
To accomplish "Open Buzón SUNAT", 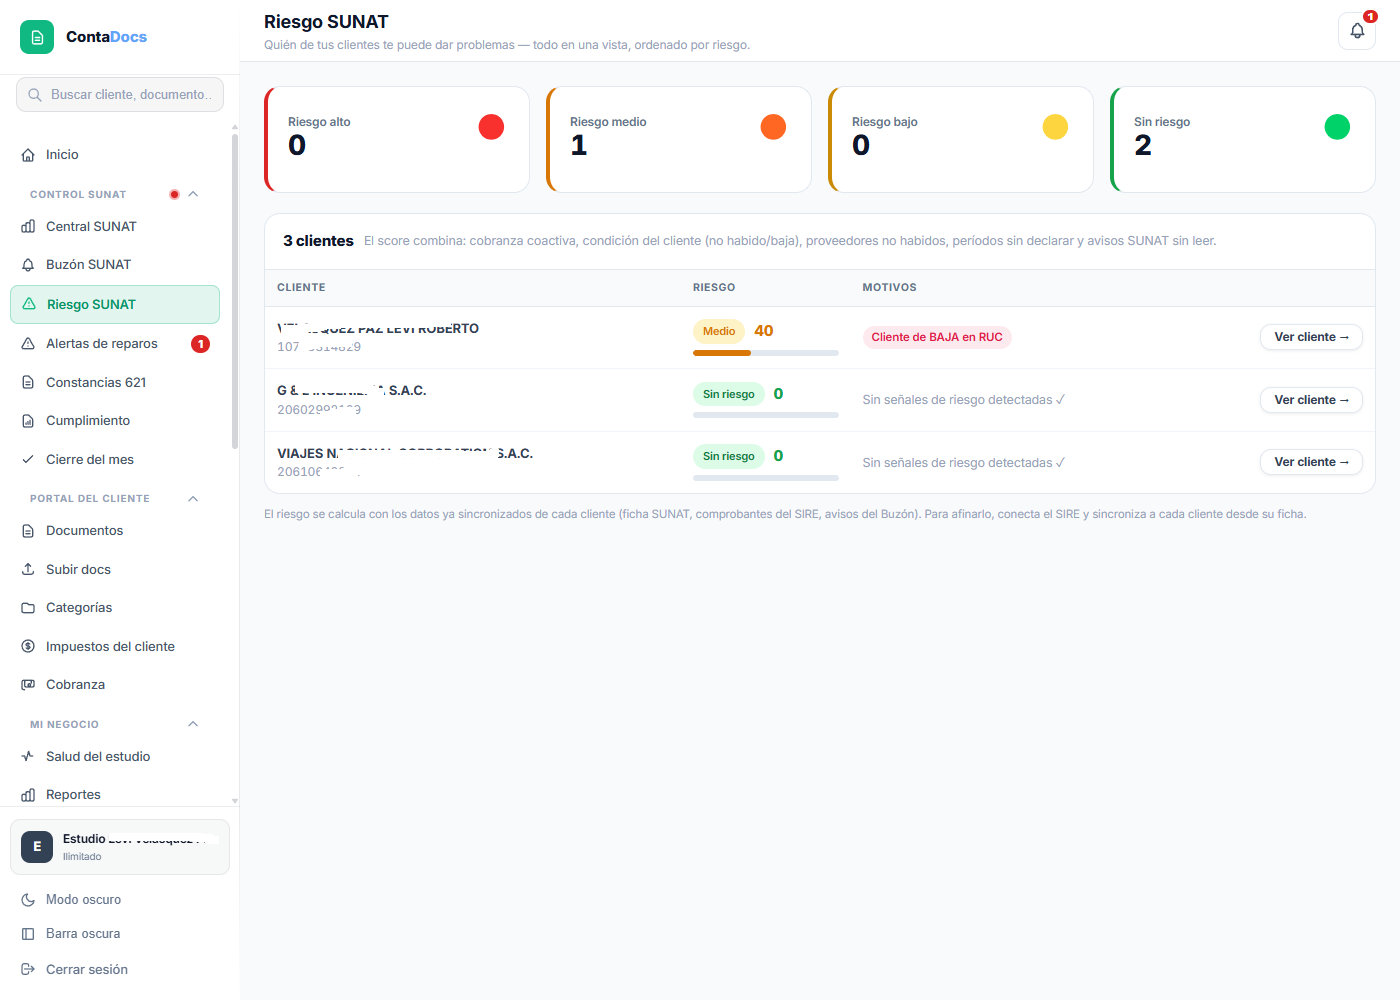I will [x=115, y=265].
